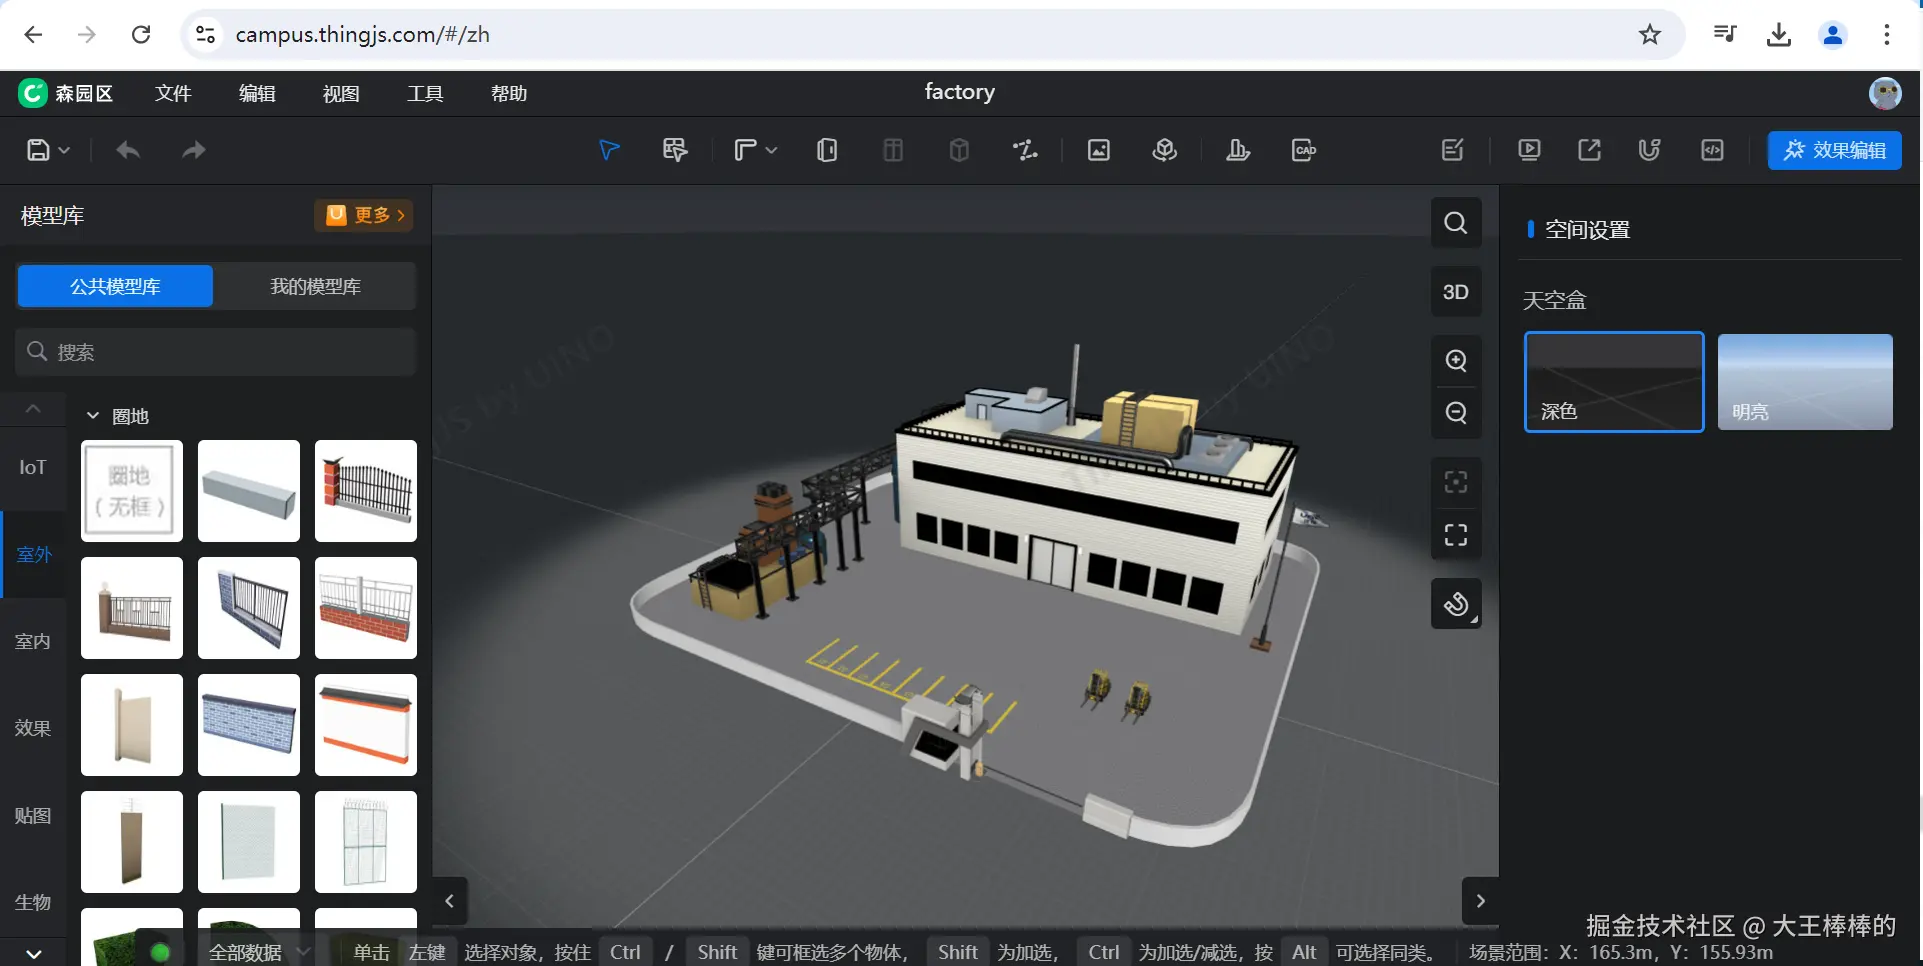Open the 编辑 menu
Screen dimensions: 1923x966
tap(257, 93)
